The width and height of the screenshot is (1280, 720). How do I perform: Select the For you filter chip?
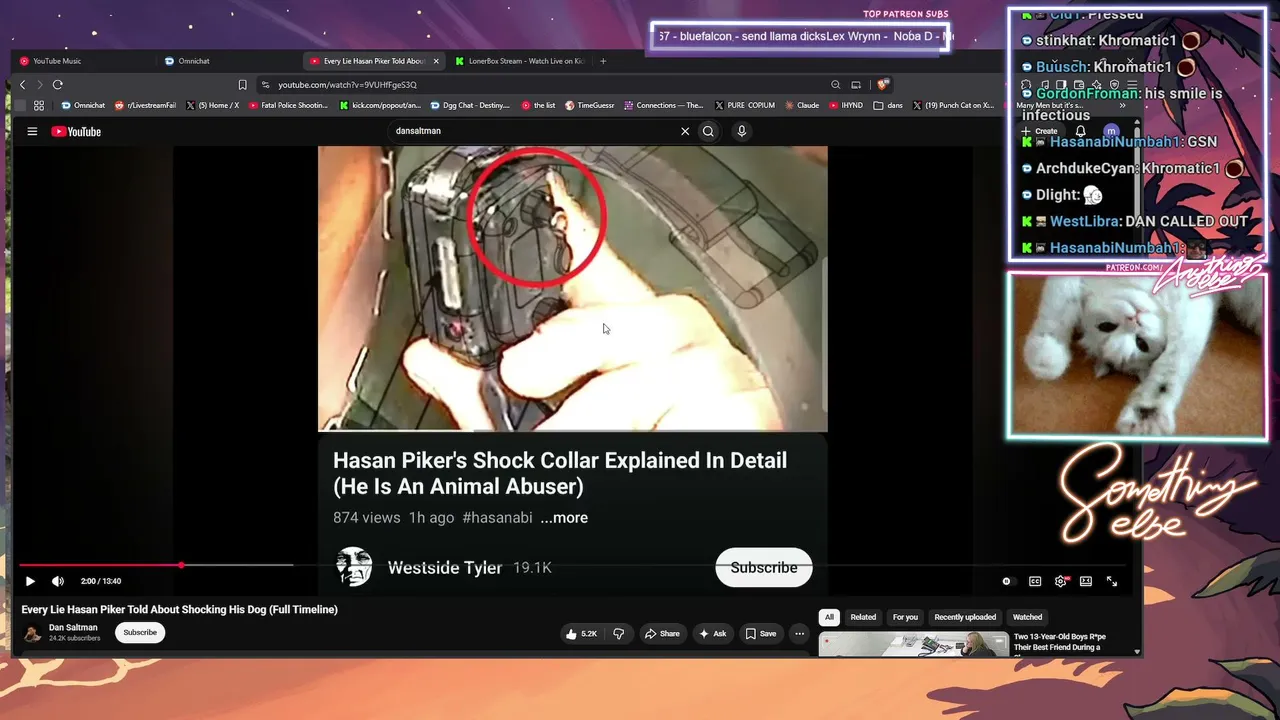pos(905,617)
